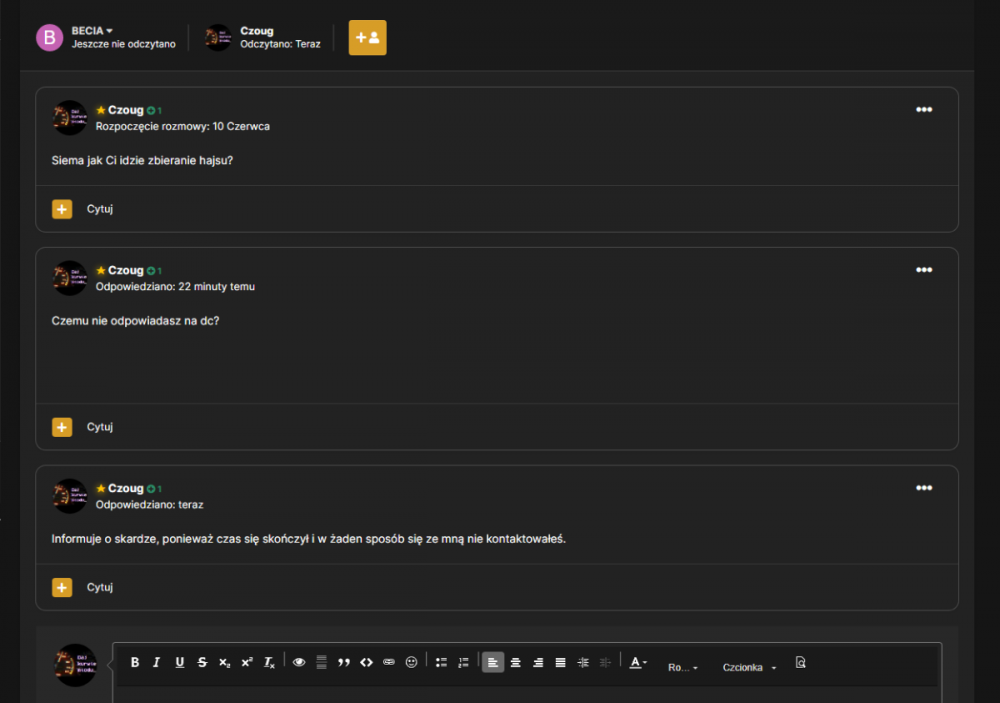Select align left paragraph option

coord(492,662)
